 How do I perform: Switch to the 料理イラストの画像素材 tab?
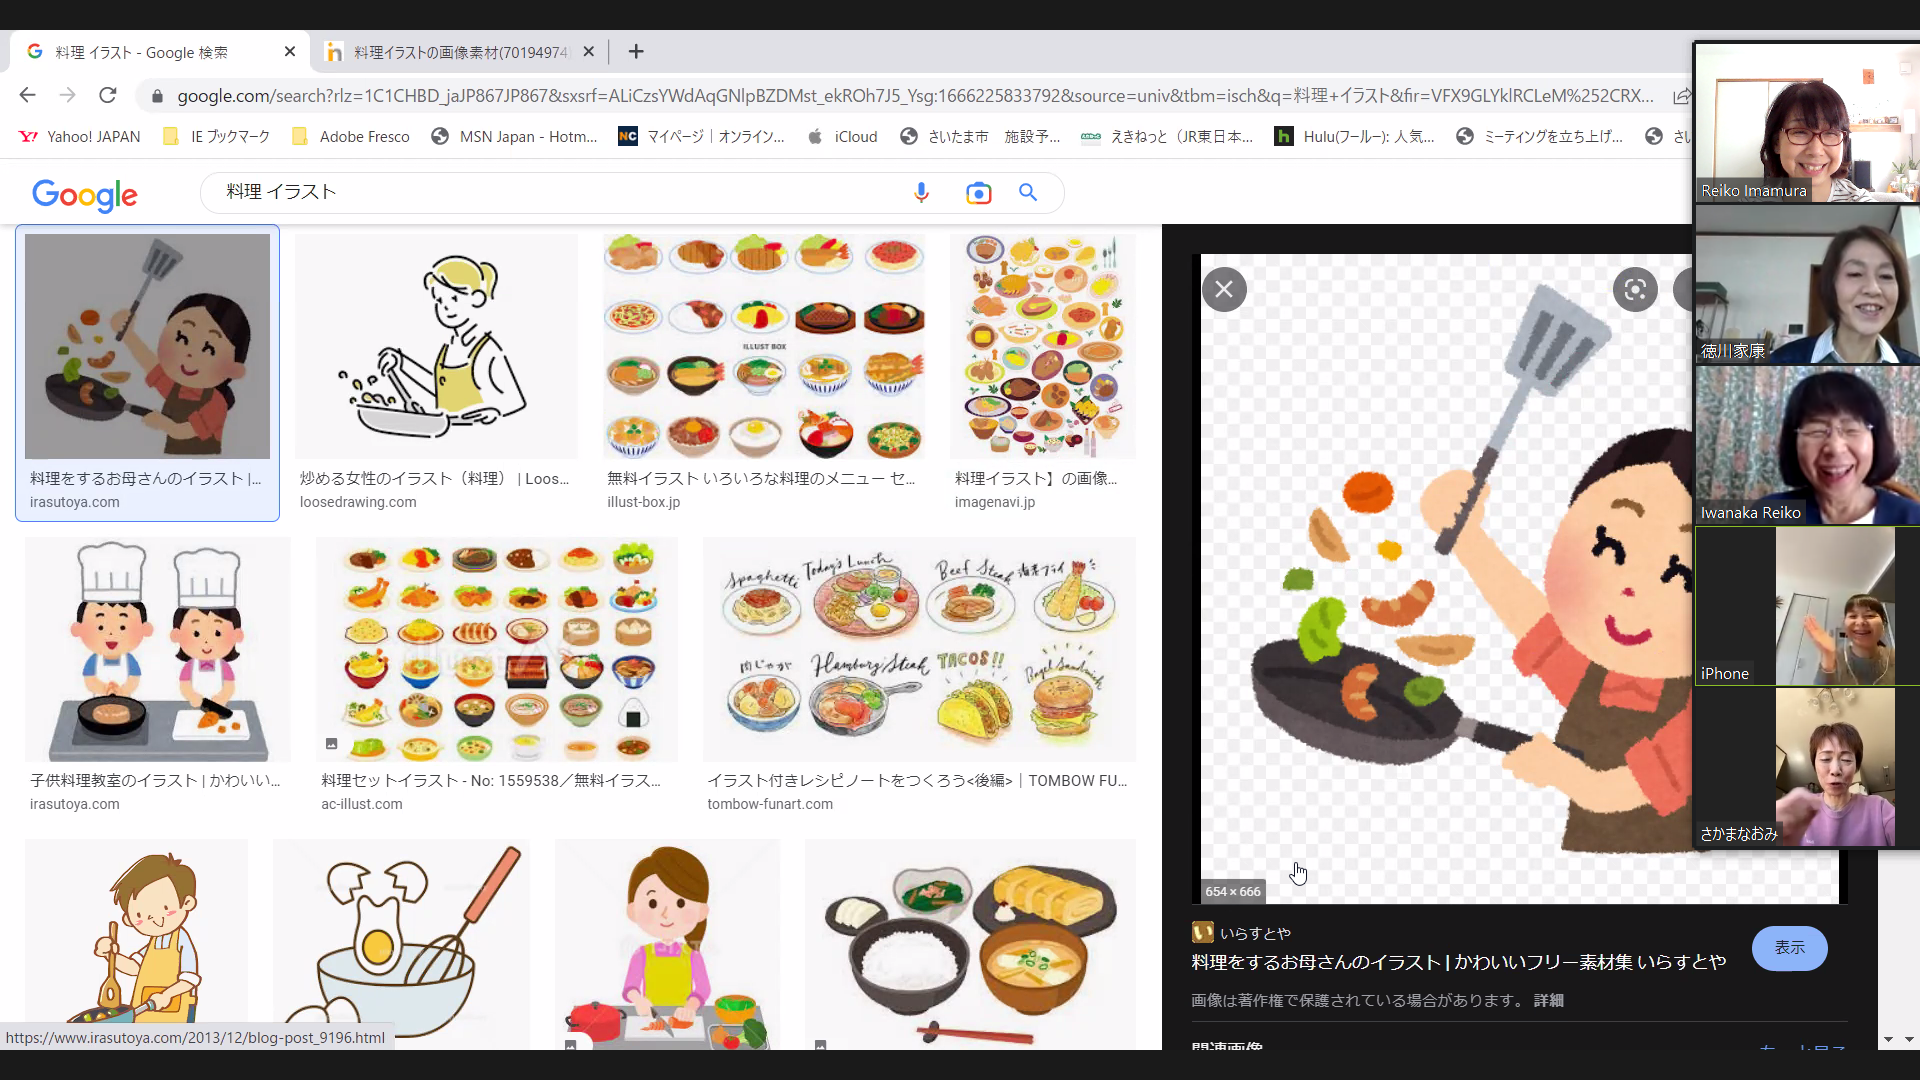460,52
